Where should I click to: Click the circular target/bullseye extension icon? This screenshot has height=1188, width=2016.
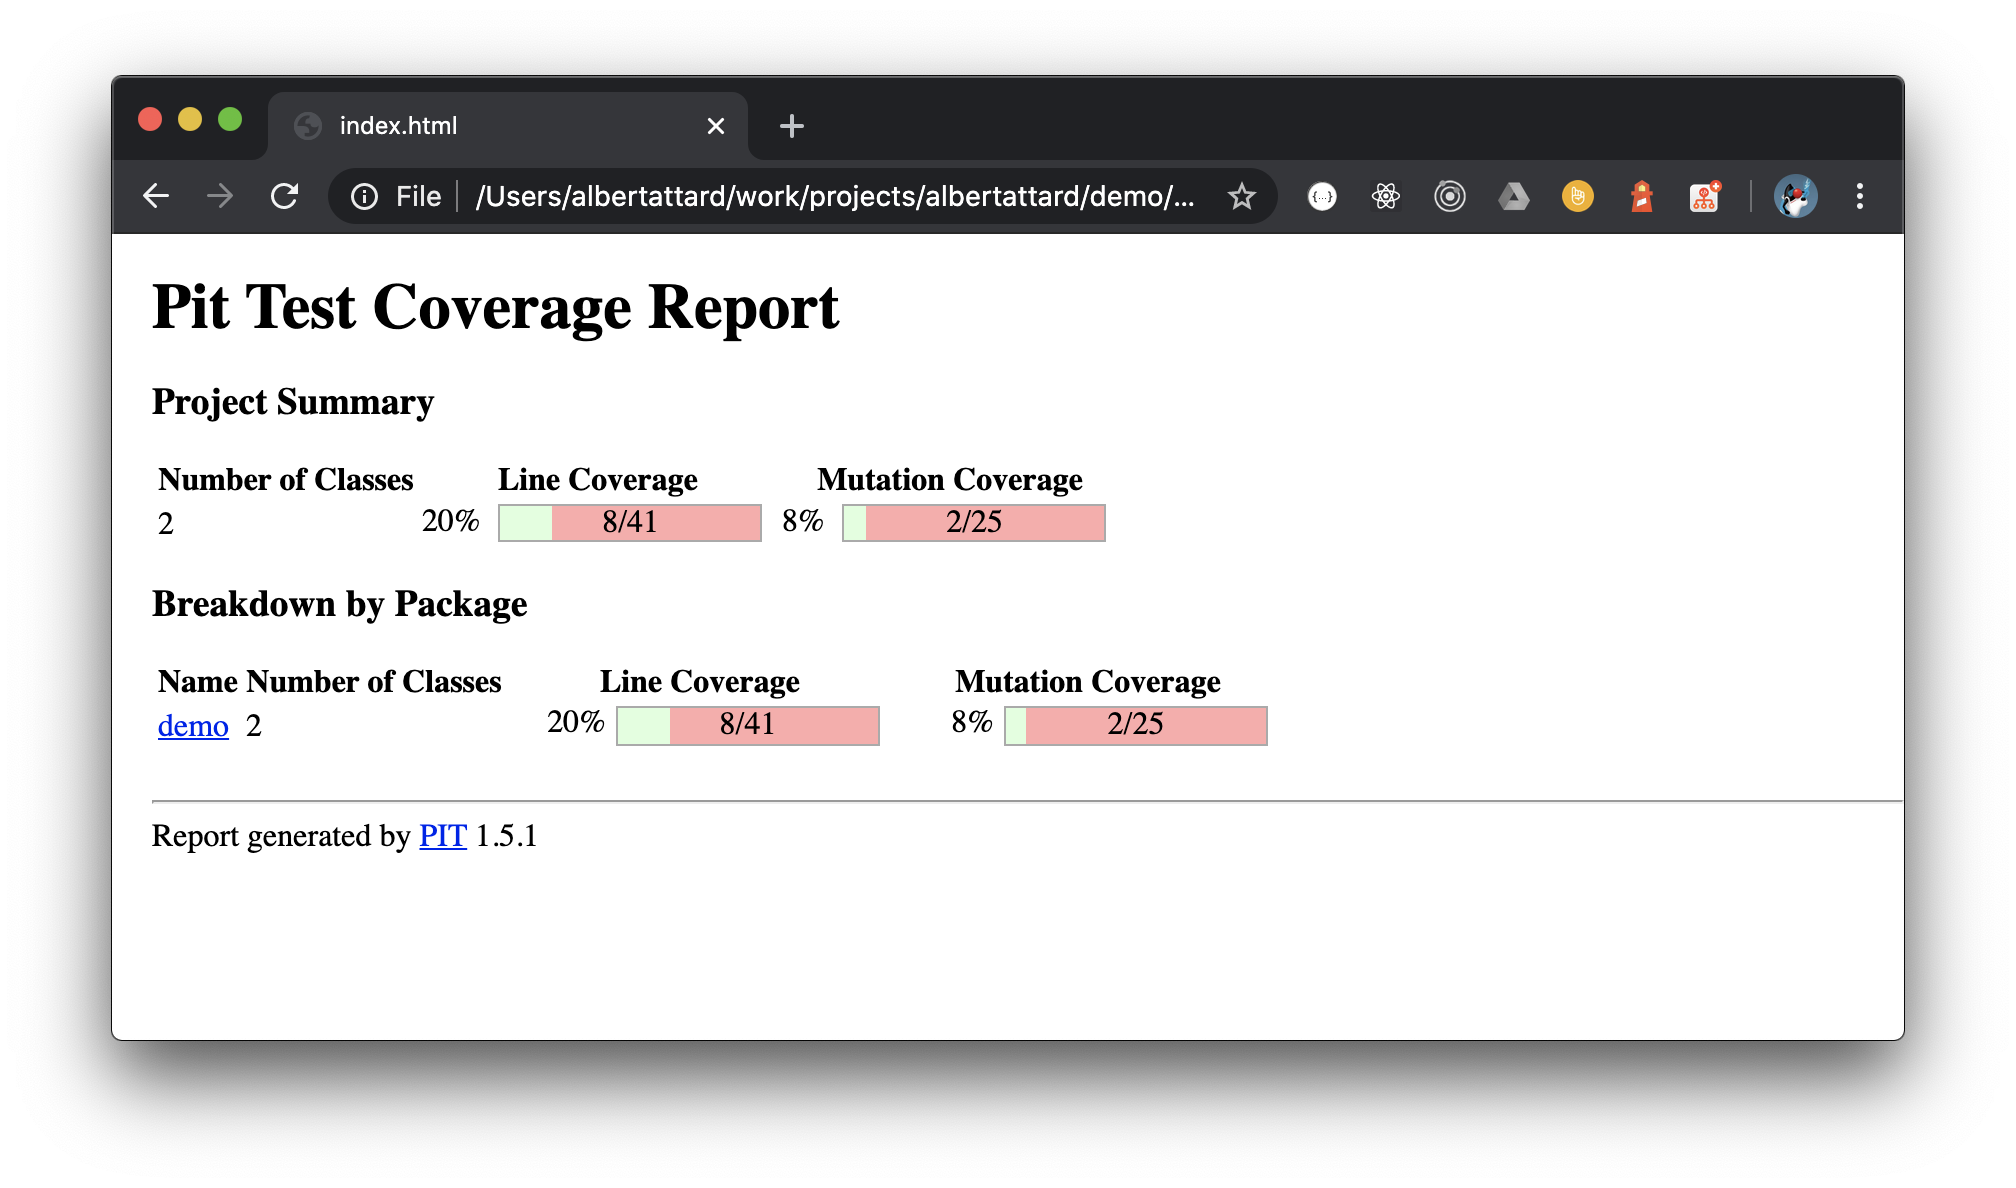point(1448,197)
